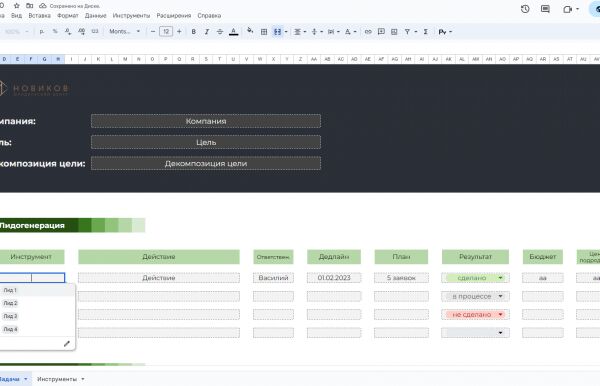Pick text color underlined A
Screen dimensions: 600x386
[233, 31]
